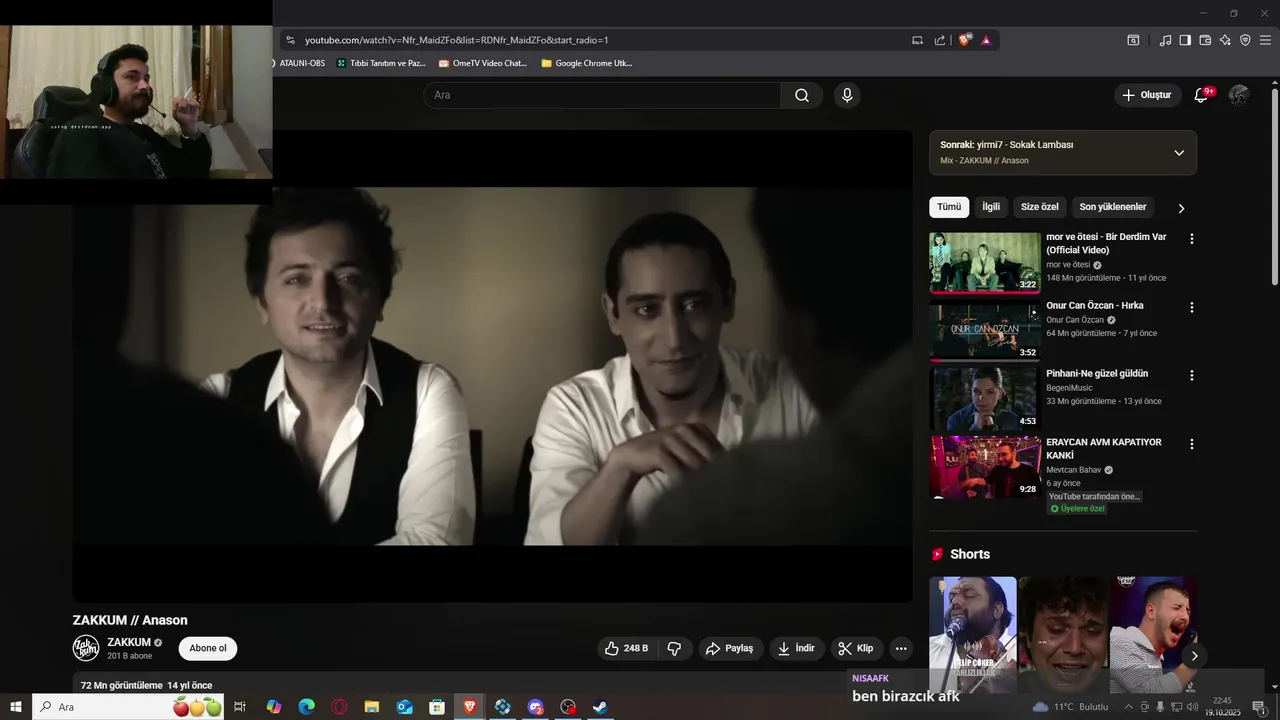The width and height of the screenshot is (1280, 720).
Task: Open Brave tab search icon
Action: point(1133,40)
